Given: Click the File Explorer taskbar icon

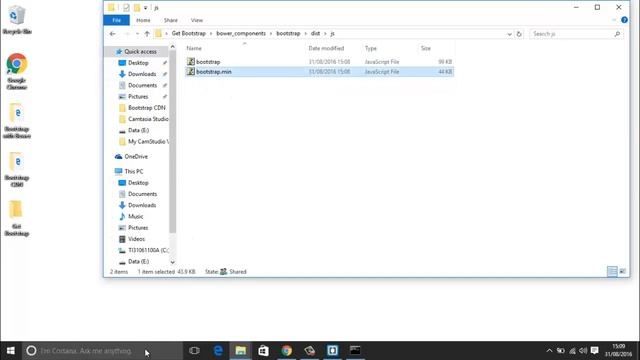Looking at the screenshot, I should [241, 351].
